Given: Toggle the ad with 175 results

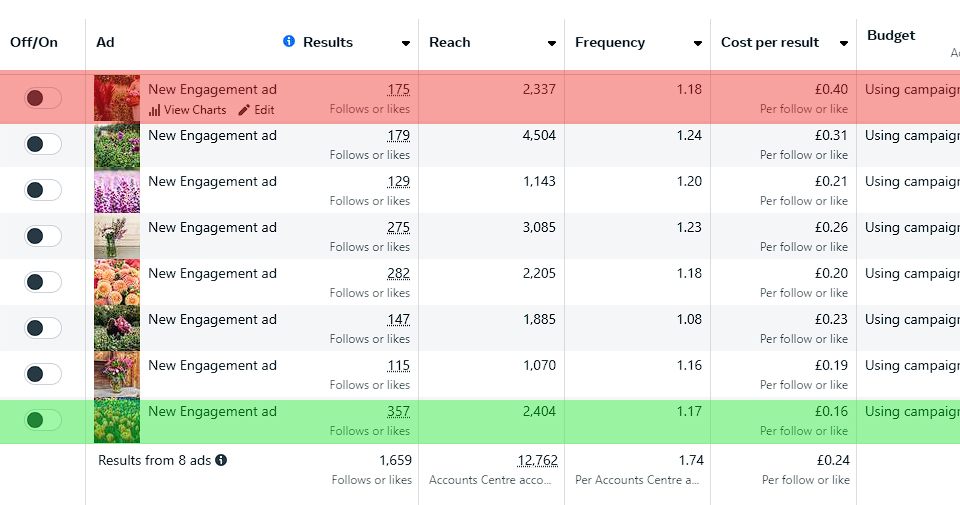Looking at the screenshot, I should (43, 98).
